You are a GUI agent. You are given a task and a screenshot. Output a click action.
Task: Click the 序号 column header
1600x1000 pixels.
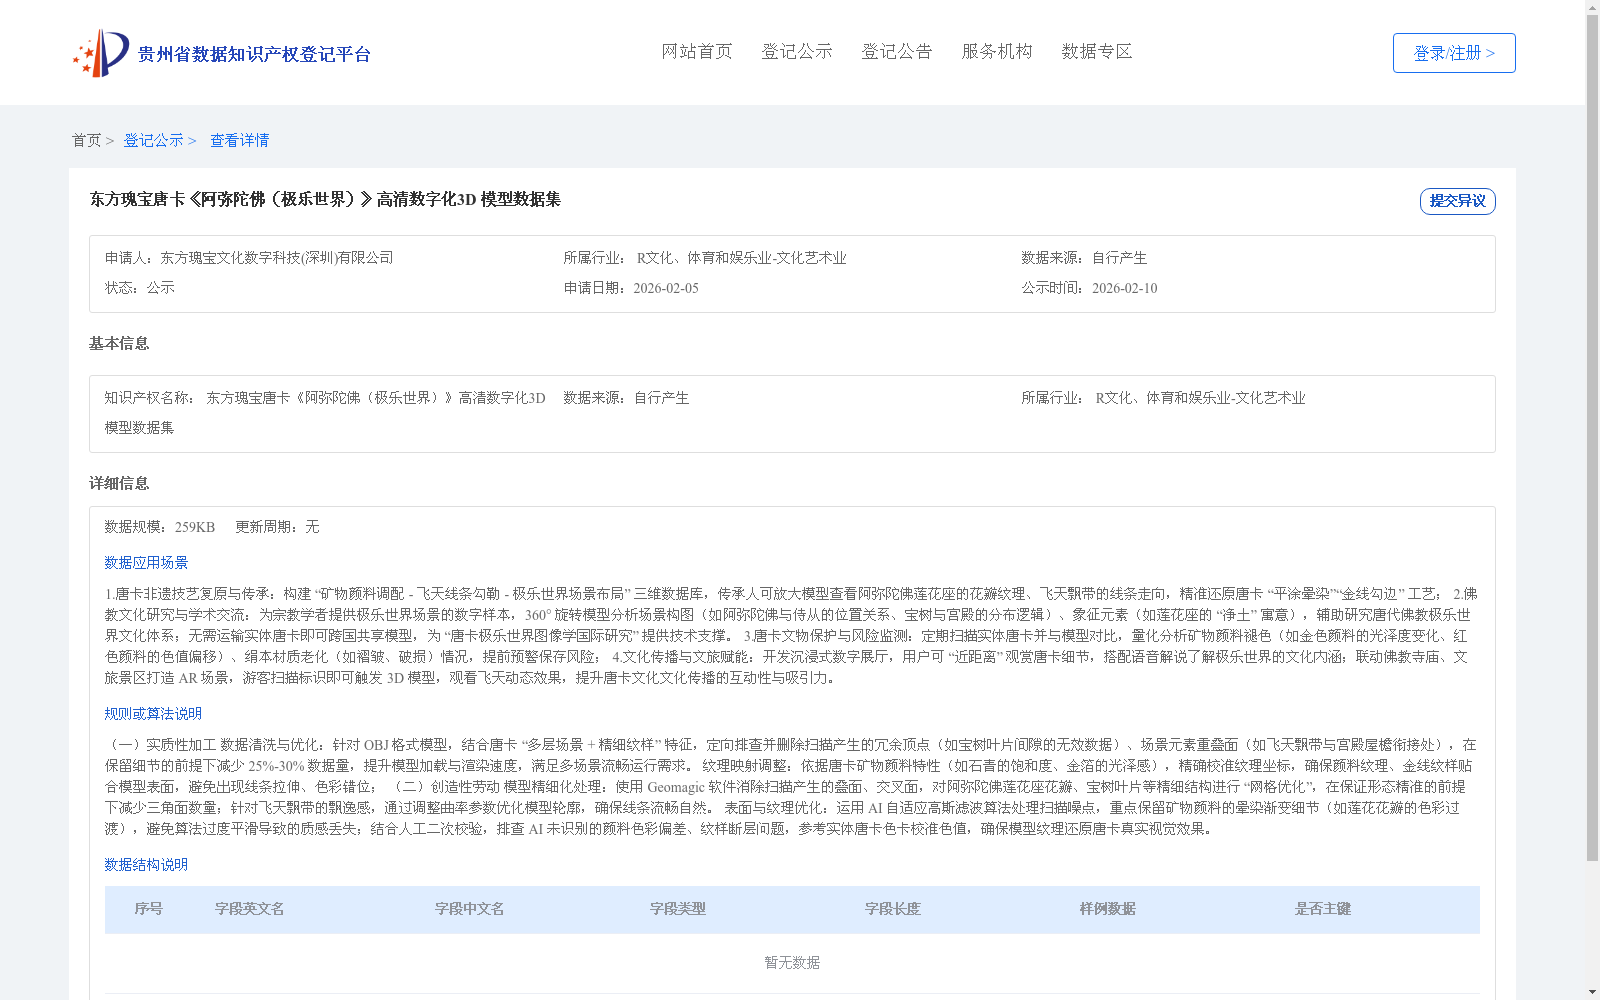click(x=149, y=909)
